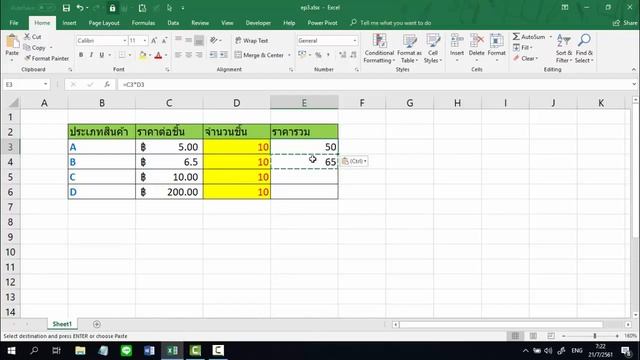This screenshot has width=640, height=360.
Task: Click the Cut scissors command
Action: tap(33, 37)
